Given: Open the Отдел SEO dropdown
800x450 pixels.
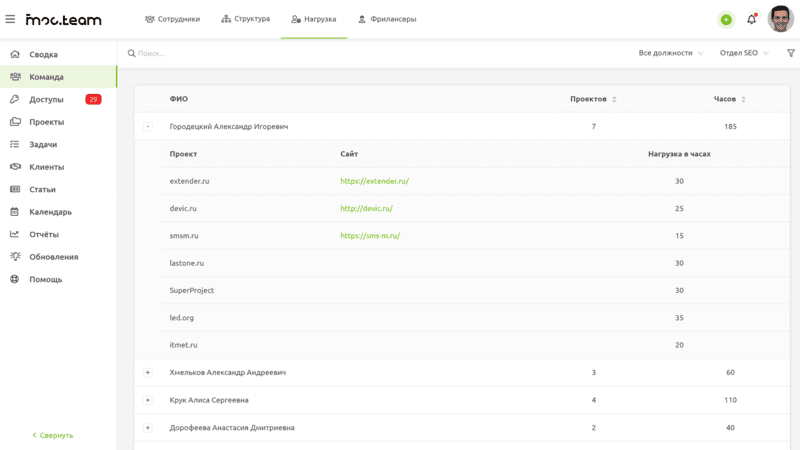Looking at the screenshot, I should tap(744, 53).
